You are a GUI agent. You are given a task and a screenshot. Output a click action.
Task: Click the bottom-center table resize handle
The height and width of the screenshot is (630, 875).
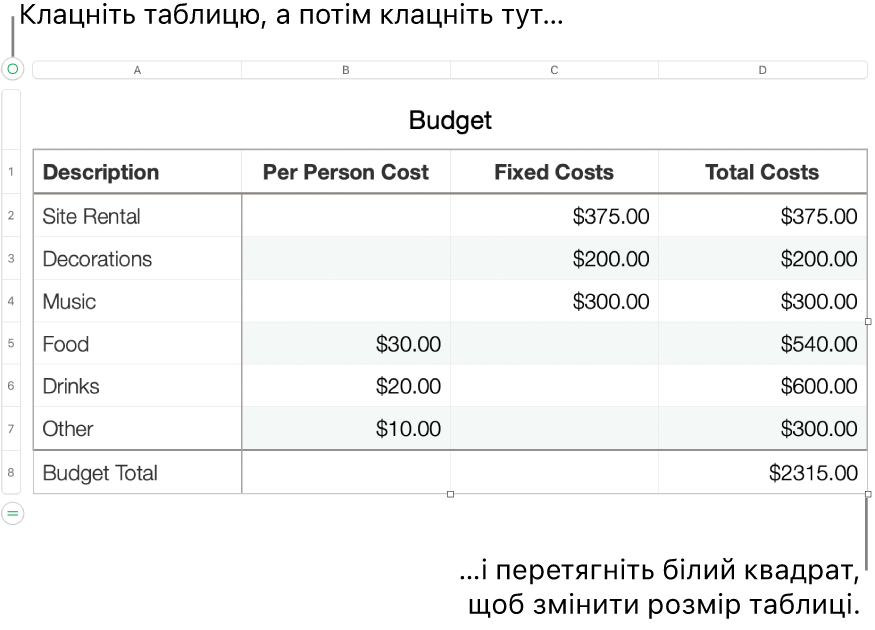pyautogui.click(x=450, y=494)
